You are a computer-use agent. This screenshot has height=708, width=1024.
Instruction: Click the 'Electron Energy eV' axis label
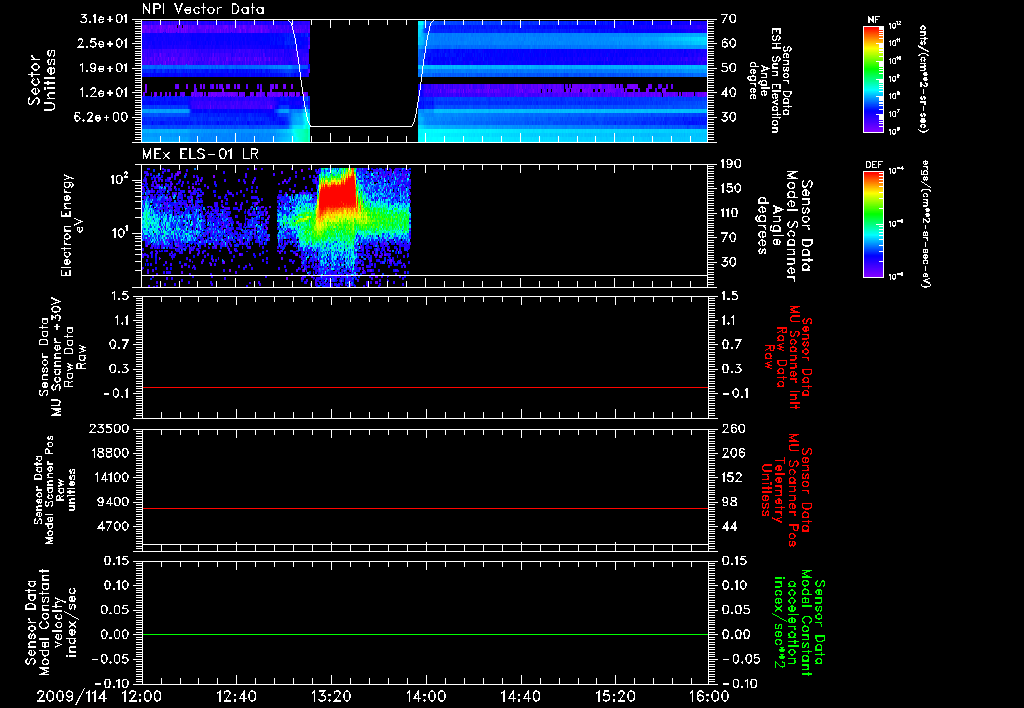click(x=73, y=225)
